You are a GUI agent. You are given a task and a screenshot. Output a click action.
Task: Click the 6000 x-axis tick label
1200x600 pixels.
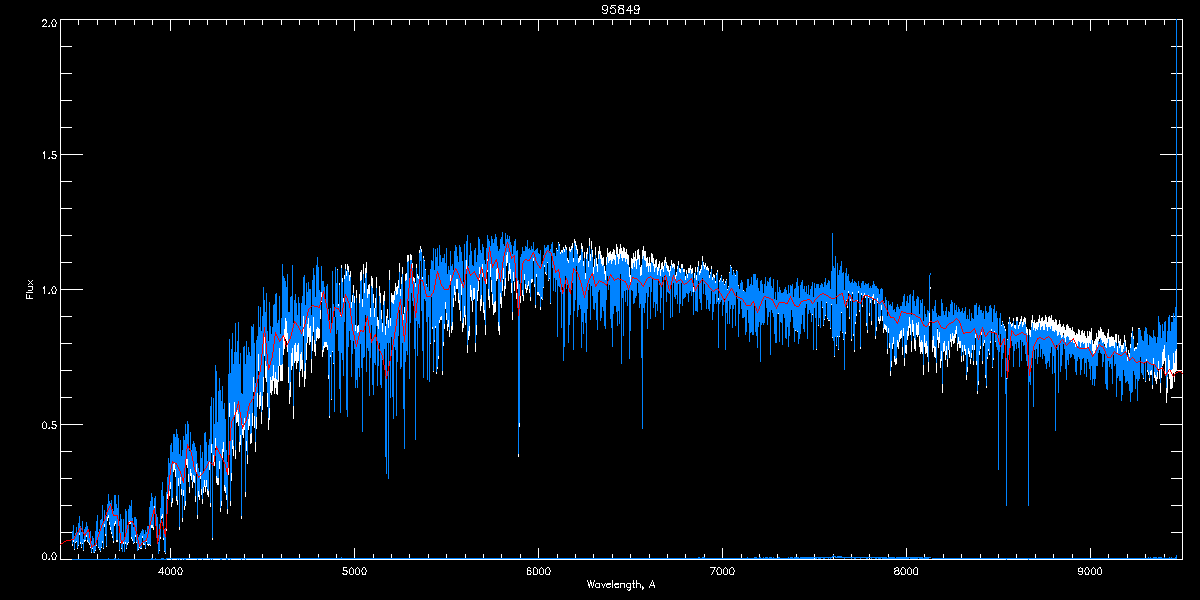coord(538,572)
